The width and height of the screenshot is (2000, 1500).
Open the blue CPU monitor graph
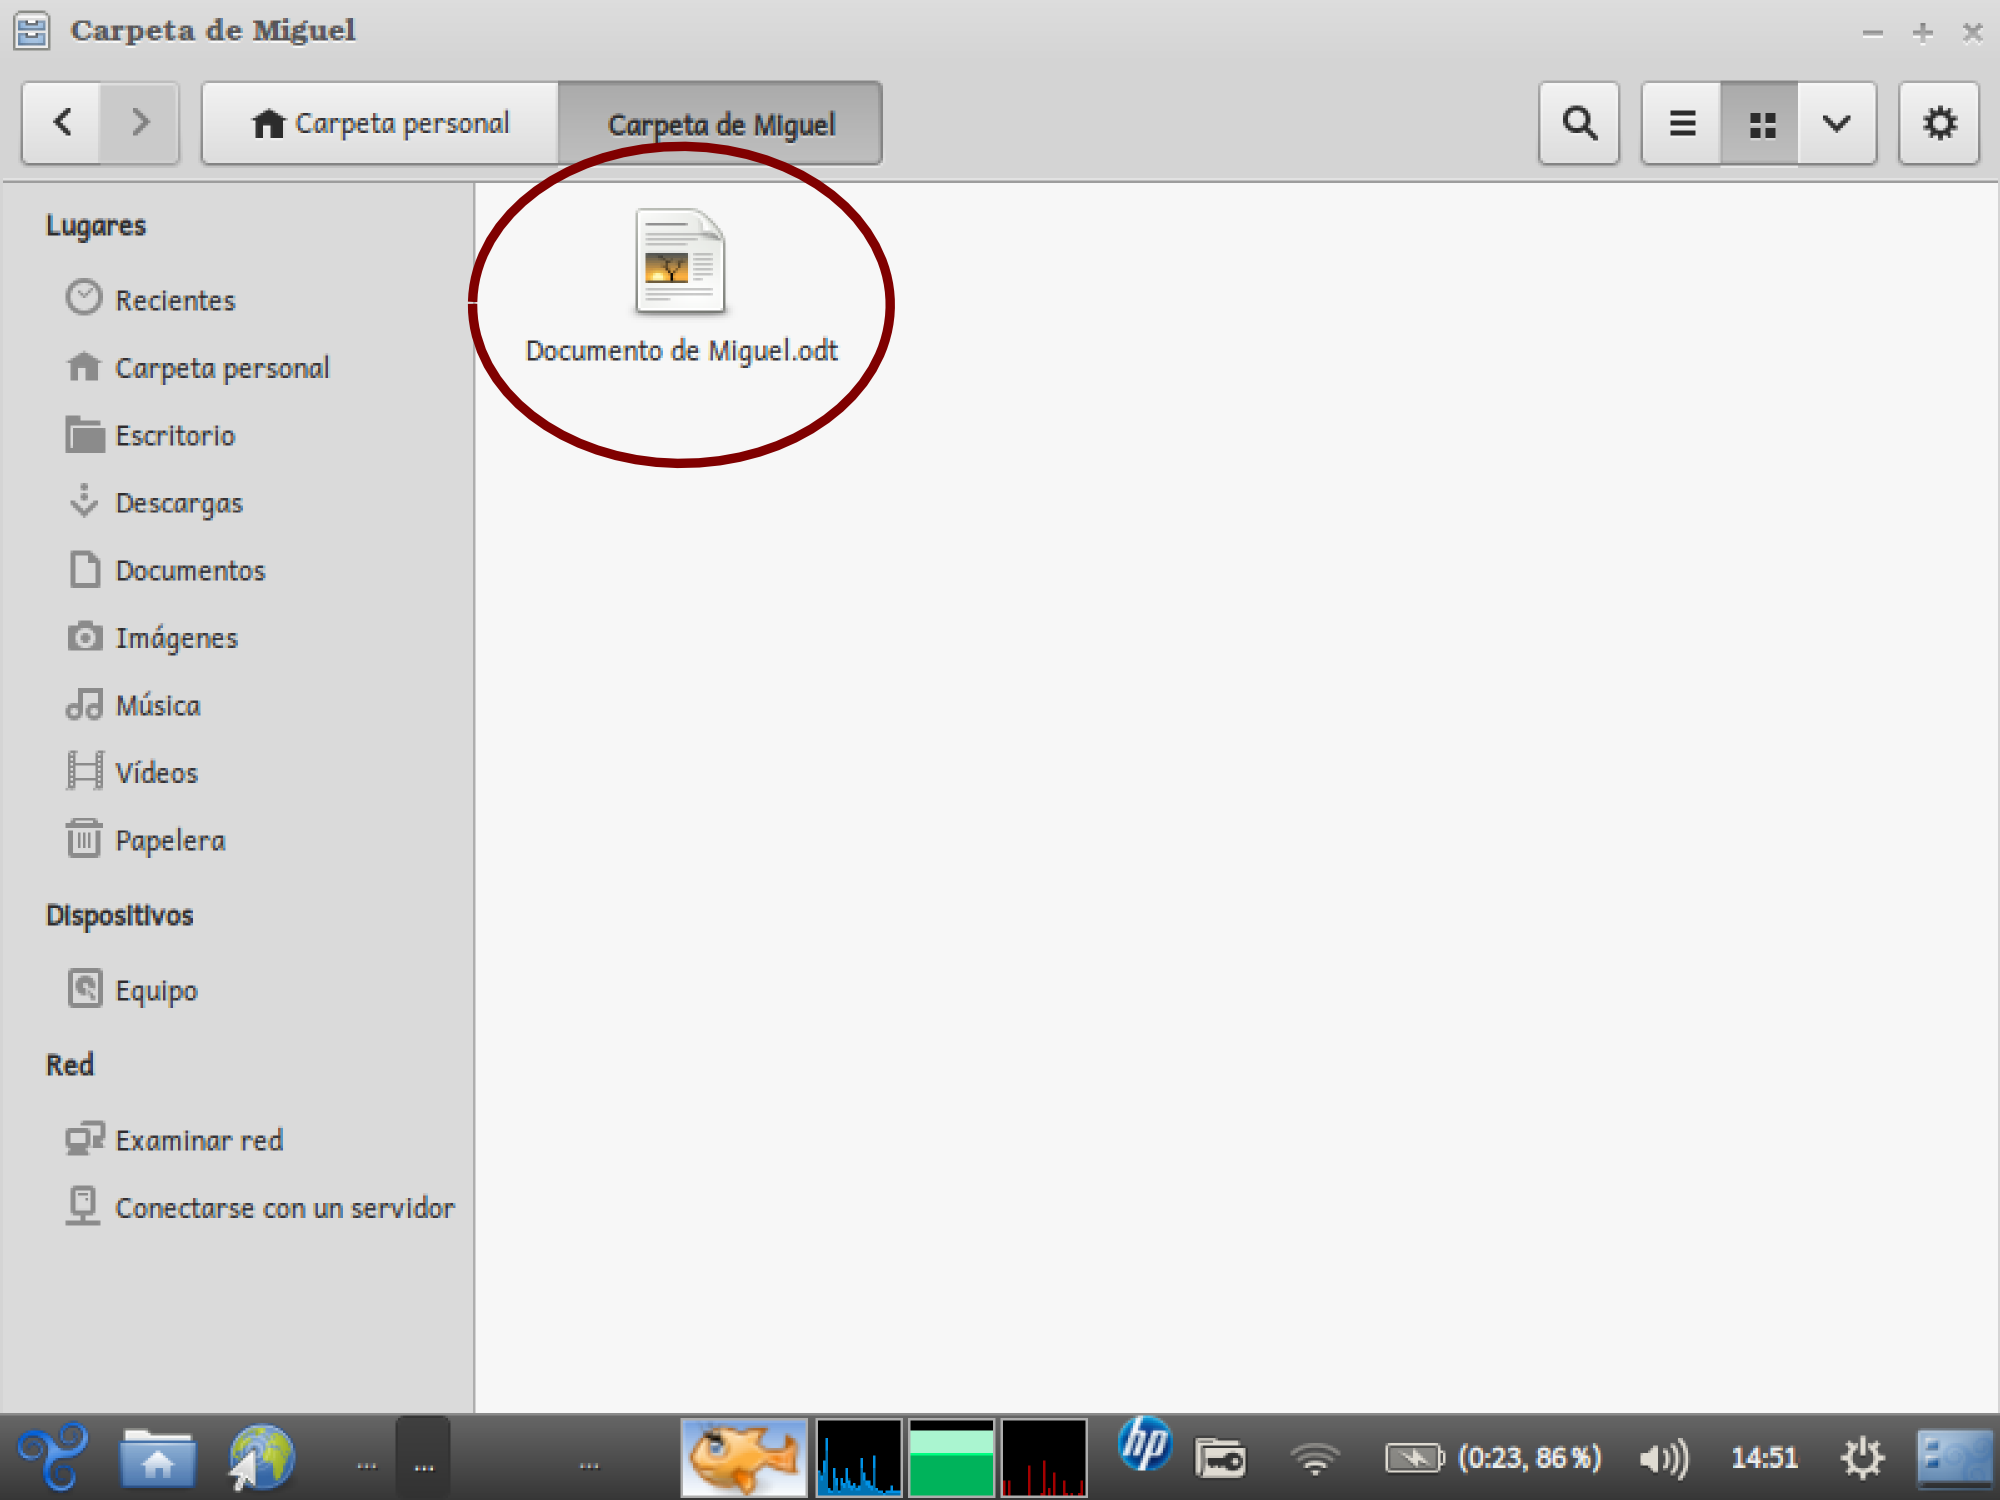pyautogui.click(x=859, y=1458)
